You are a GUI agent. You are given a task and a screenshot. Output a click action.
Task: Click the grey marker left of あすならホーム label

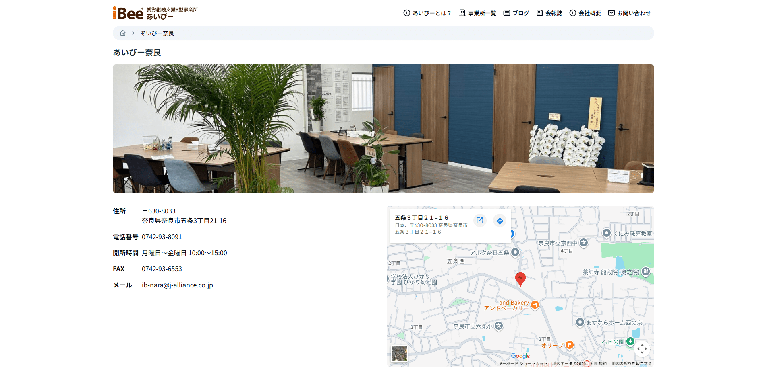point(580,322)
